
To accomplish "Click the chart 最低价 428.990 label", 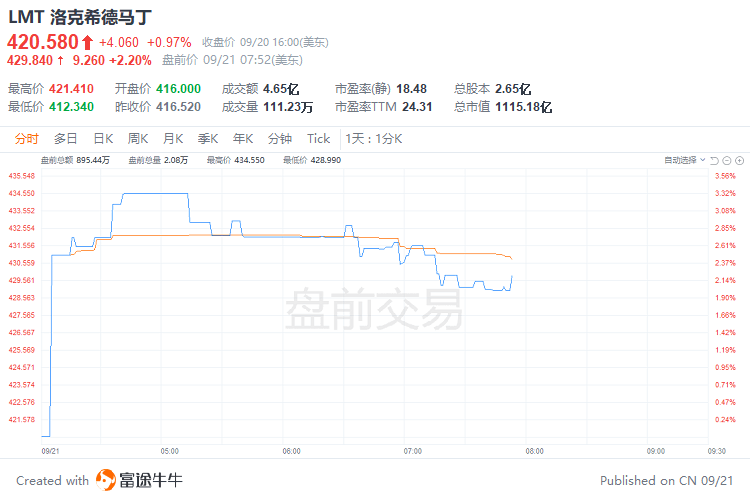I will pos(312,160).
